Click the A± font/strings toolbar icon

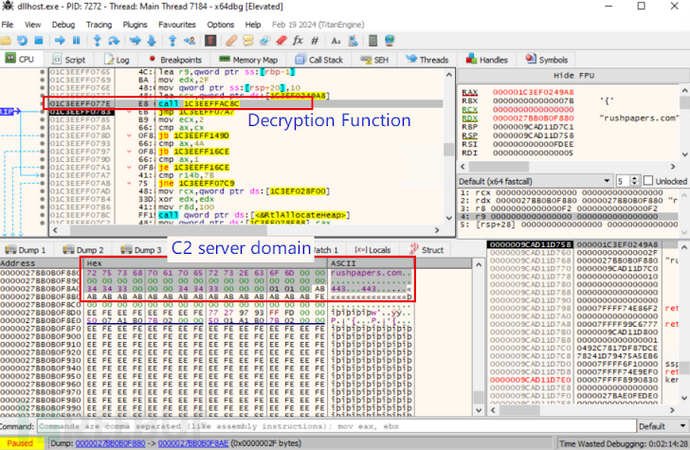[337, 40]
